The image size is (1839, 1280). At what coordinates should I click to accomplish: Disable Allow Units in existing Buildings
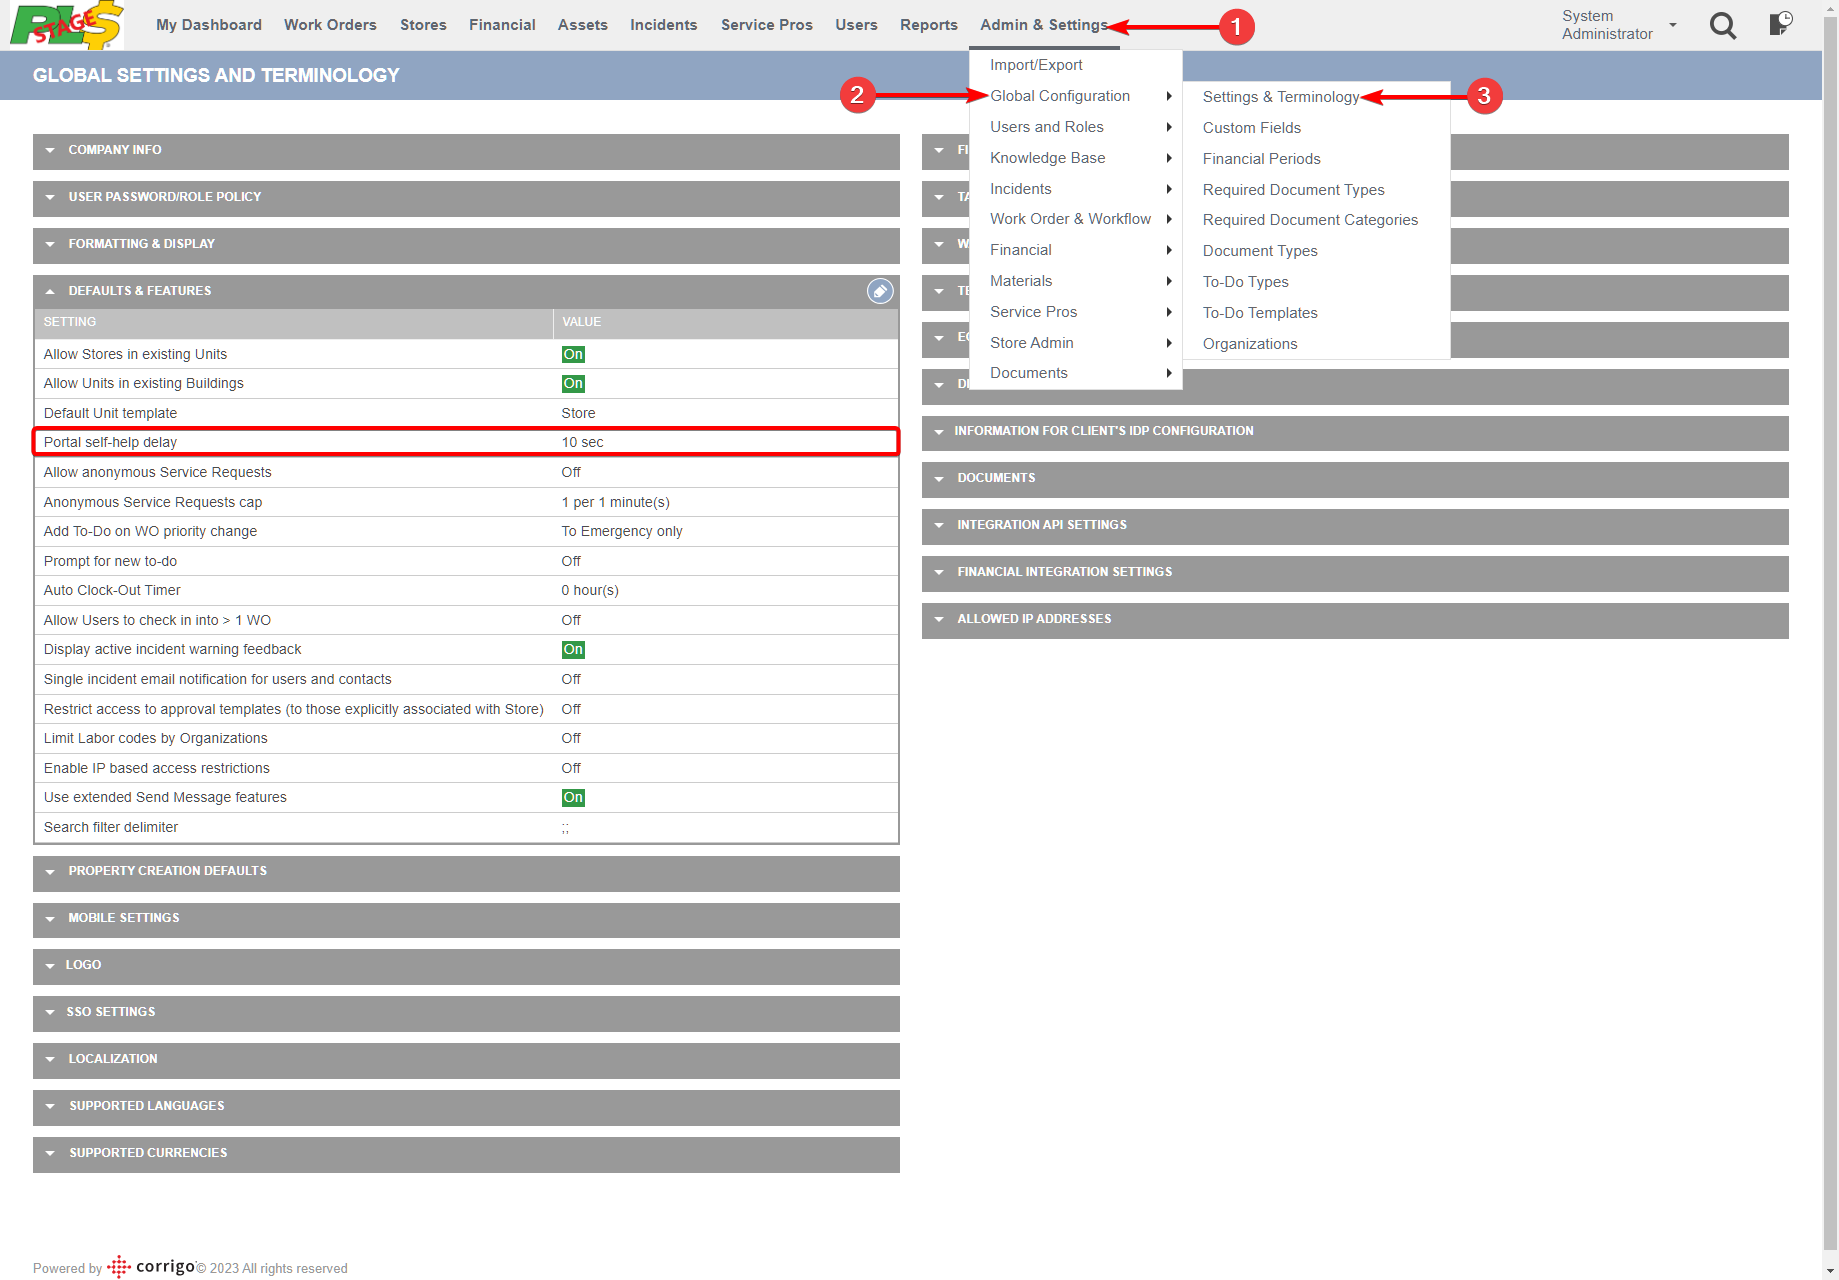coord(572,383)
